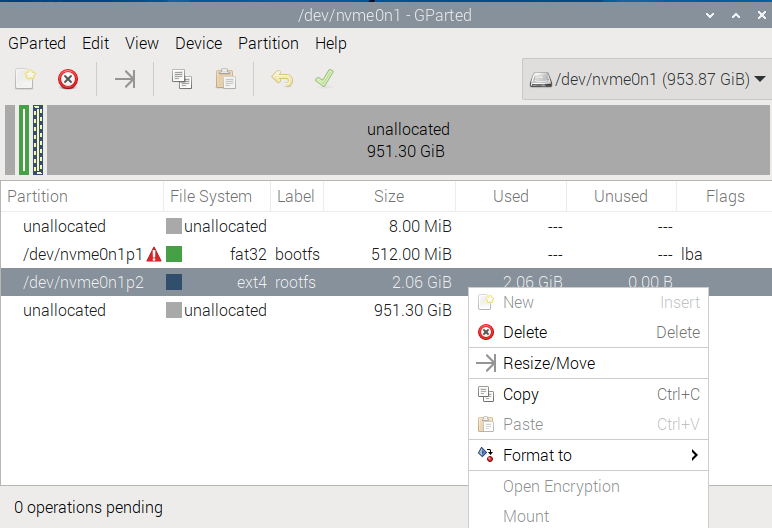This screenshot has width=772, height=528.
Task: Click the Resize/Move arrow toolbar icon
Action: 125,79
